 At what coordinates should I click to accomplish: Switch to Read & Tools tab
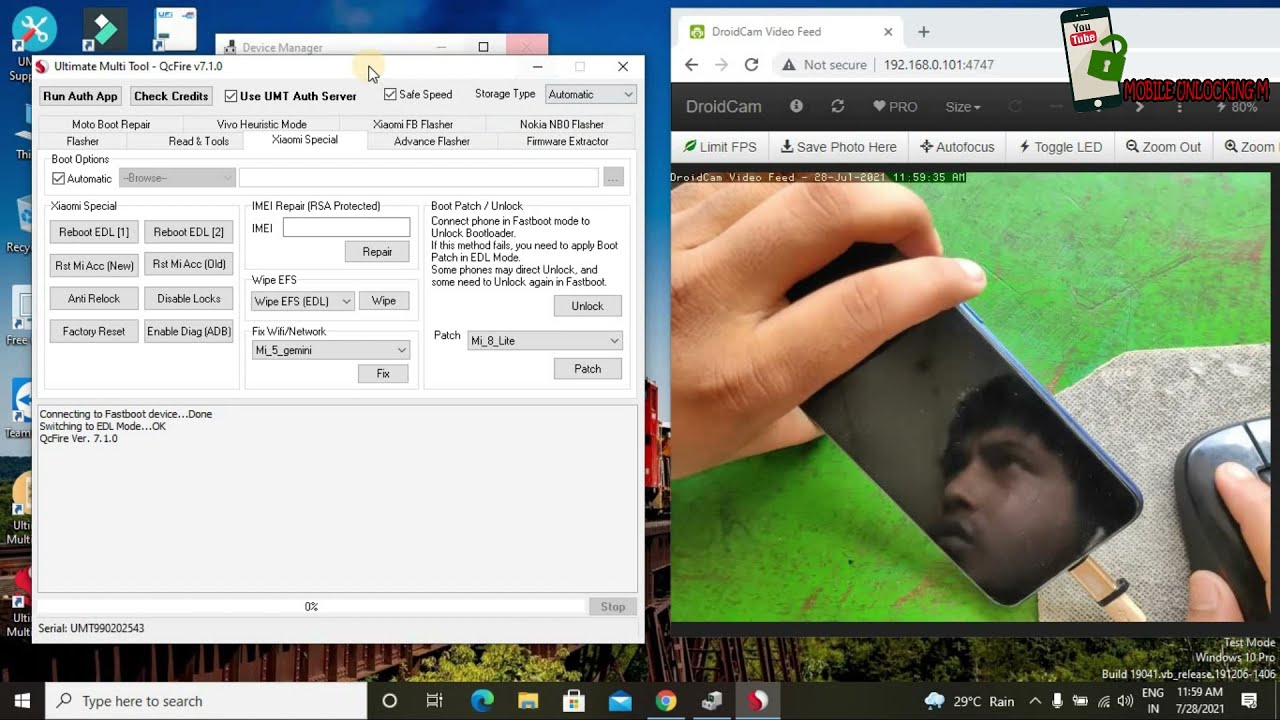click(199, 141)
